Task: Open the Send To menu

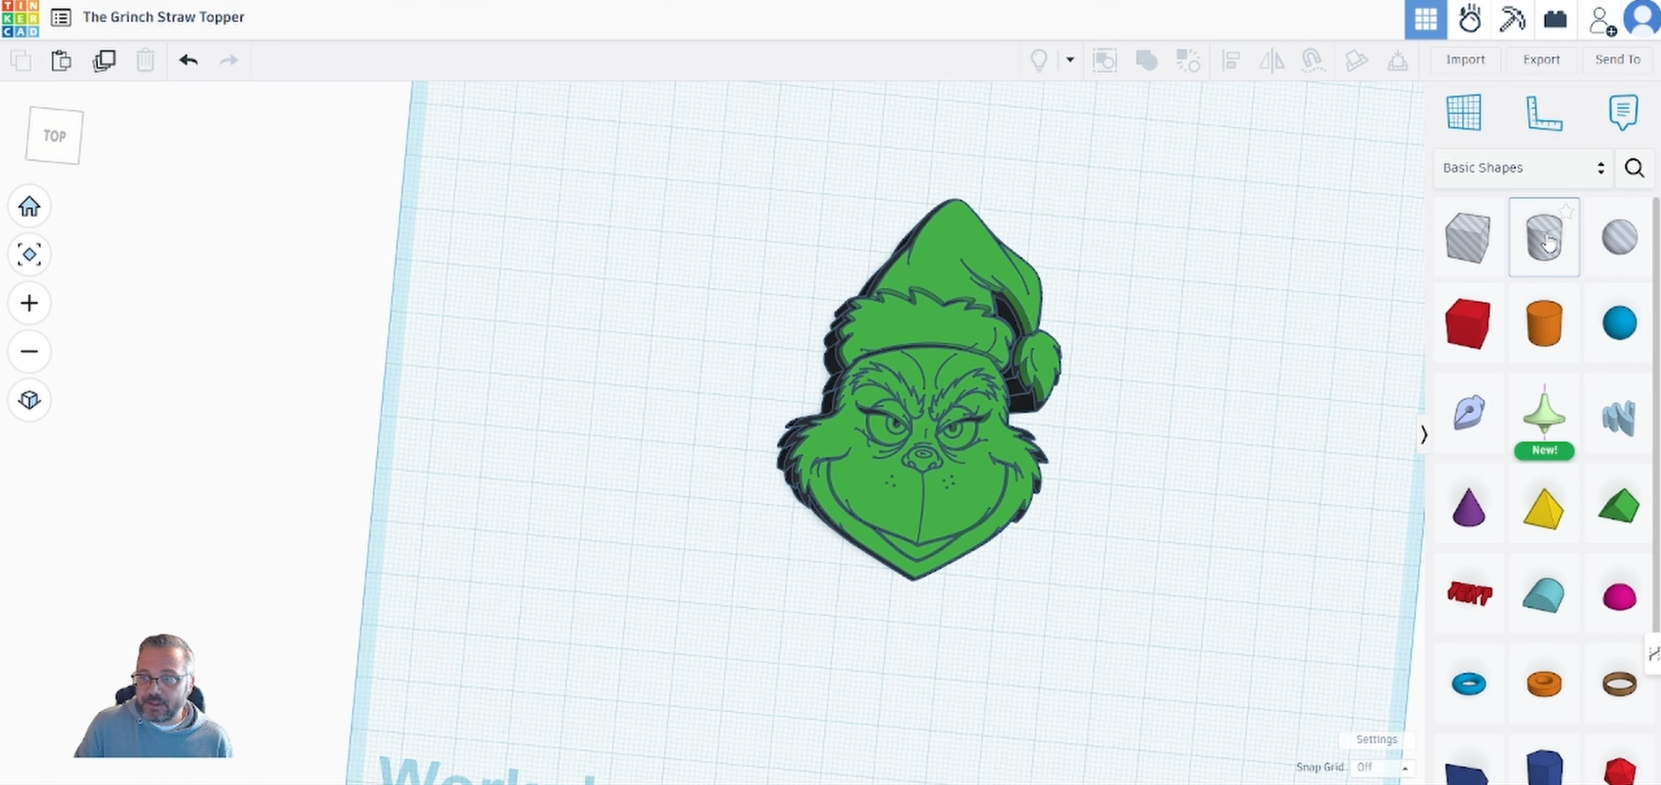Action: [x=1617, y=60]
